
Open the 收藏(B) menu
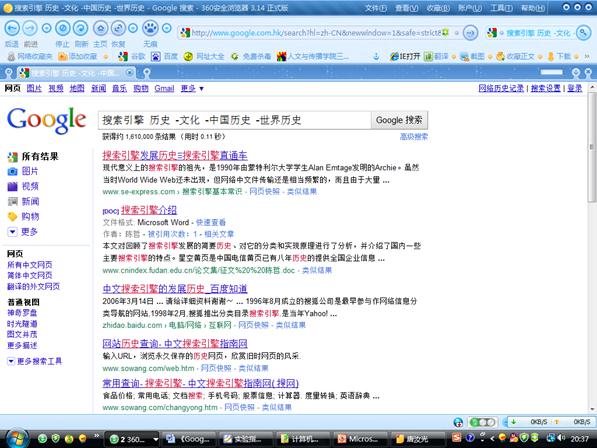pyautogui.click(x=438, y=8)
